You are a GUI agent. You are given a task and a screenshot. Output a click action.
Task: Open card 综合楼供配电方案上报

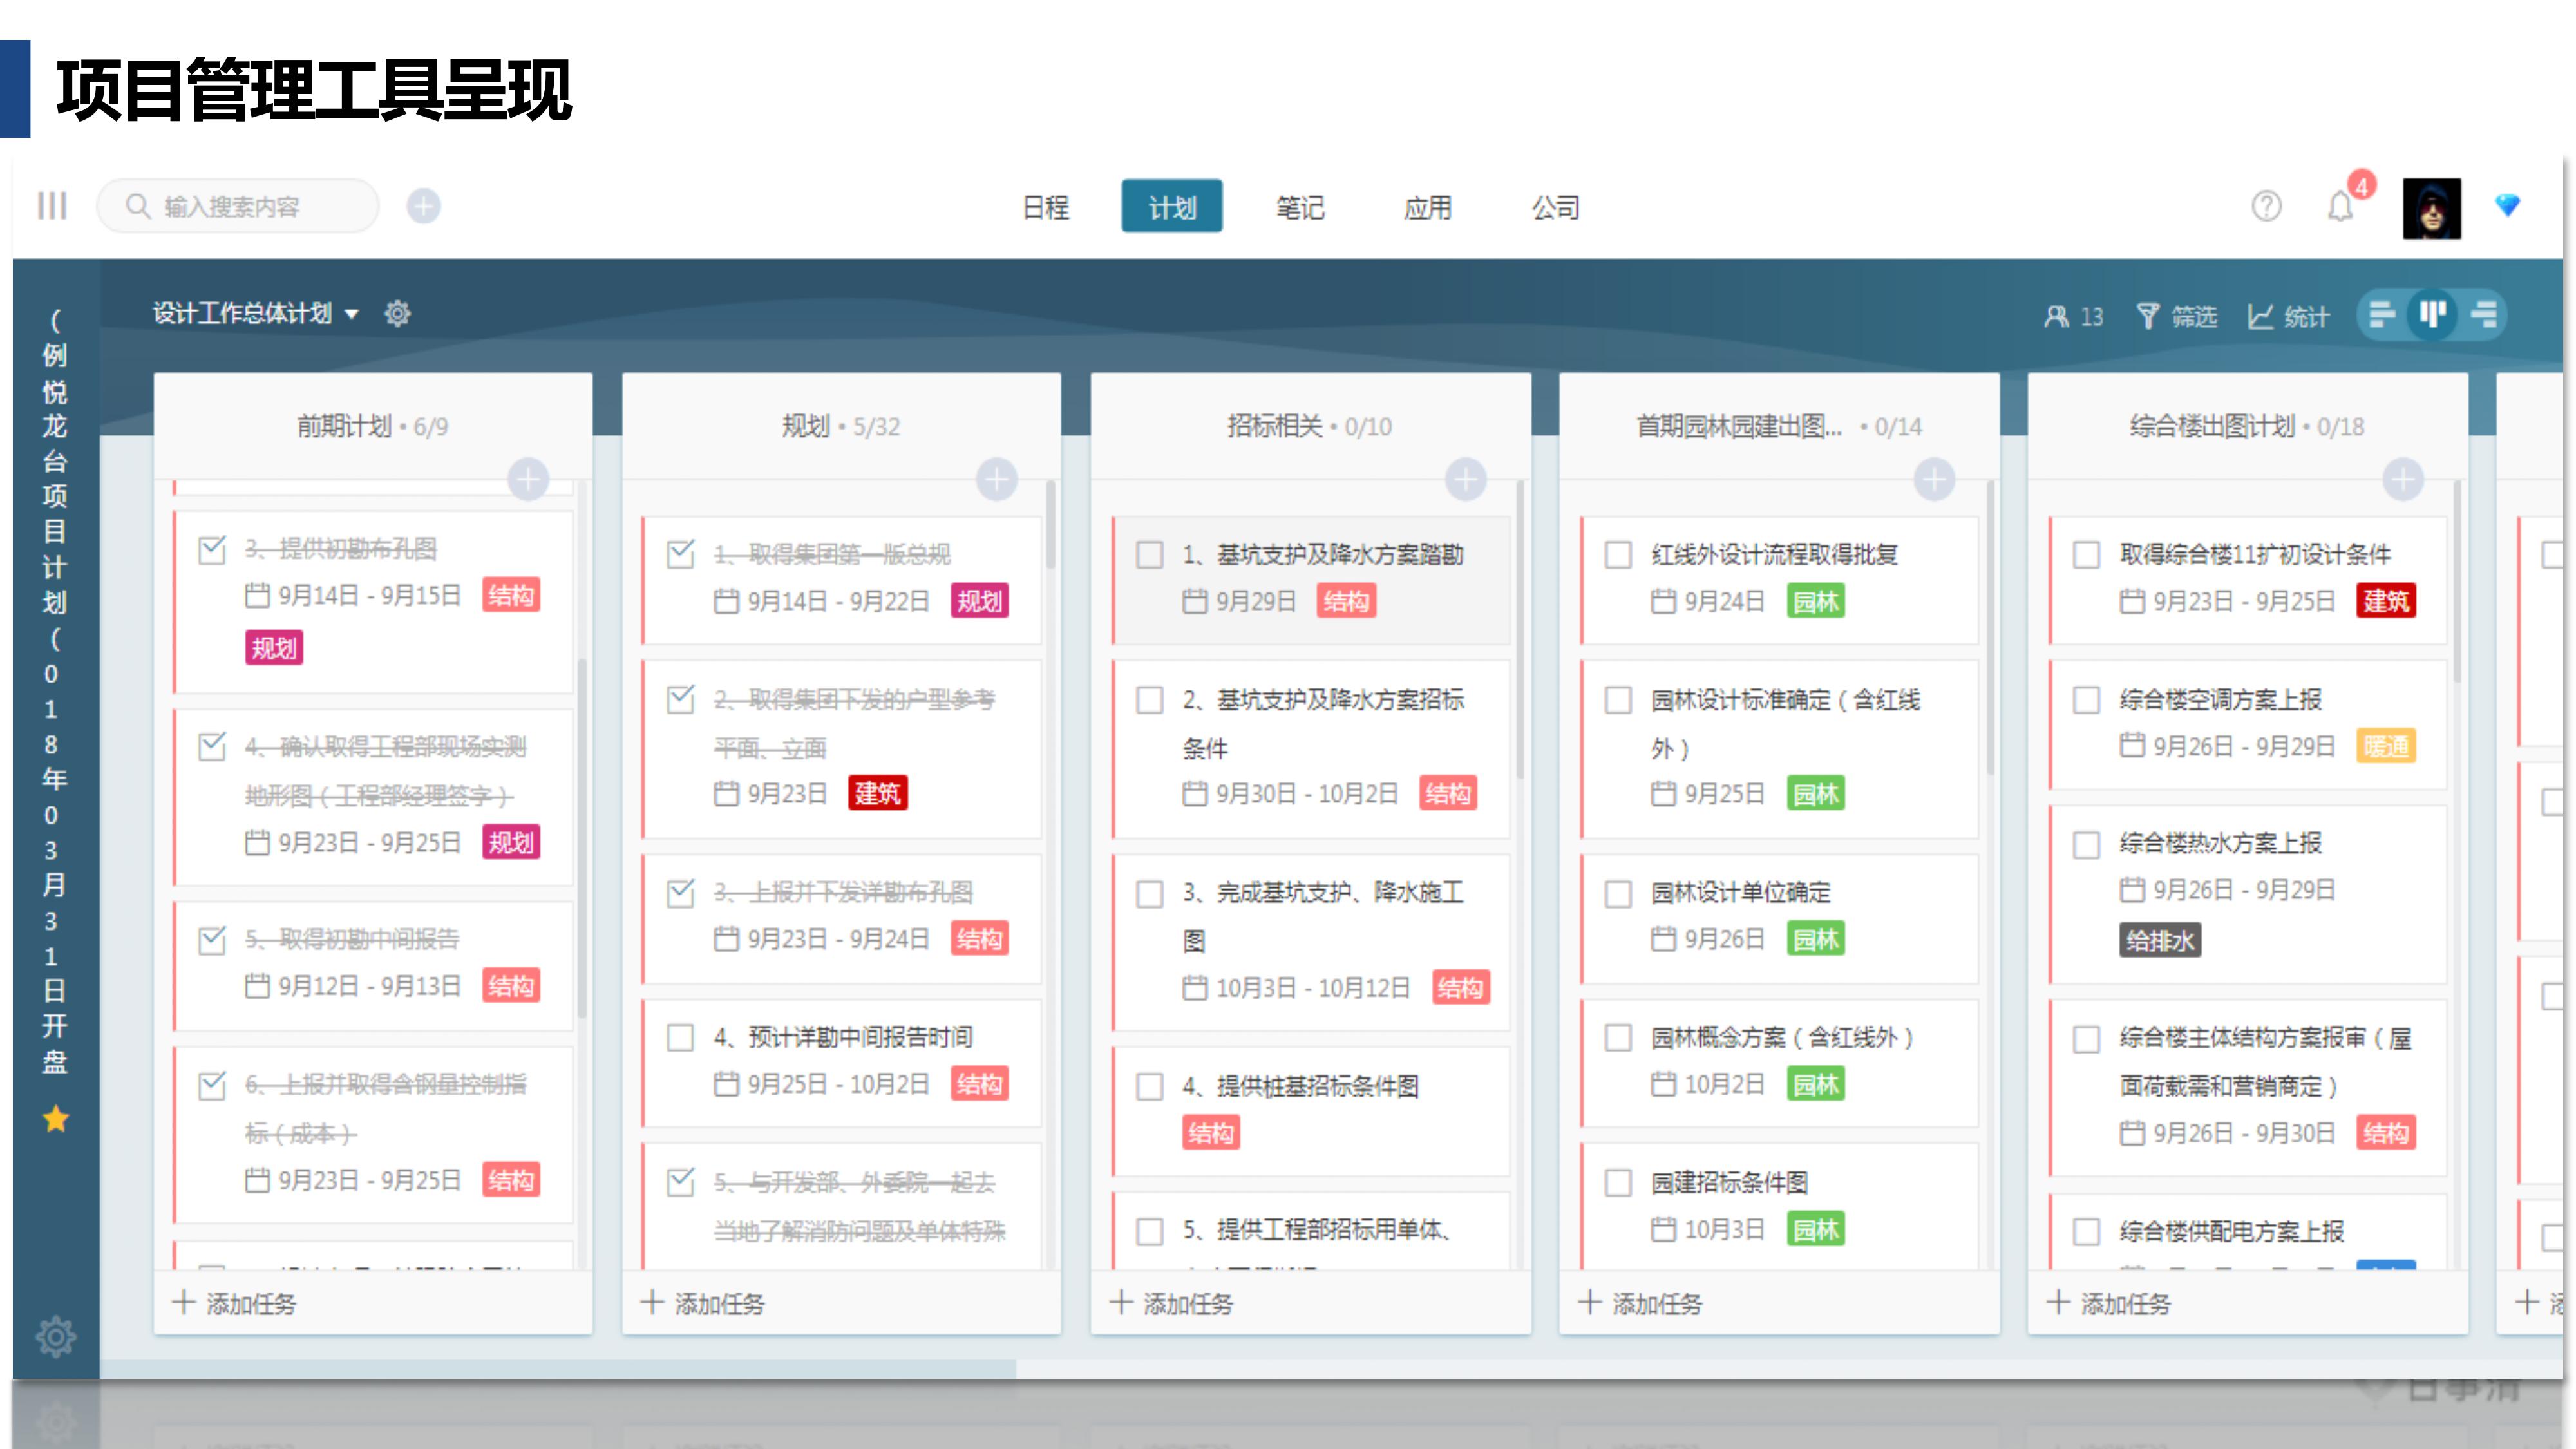point(2247,1232)
